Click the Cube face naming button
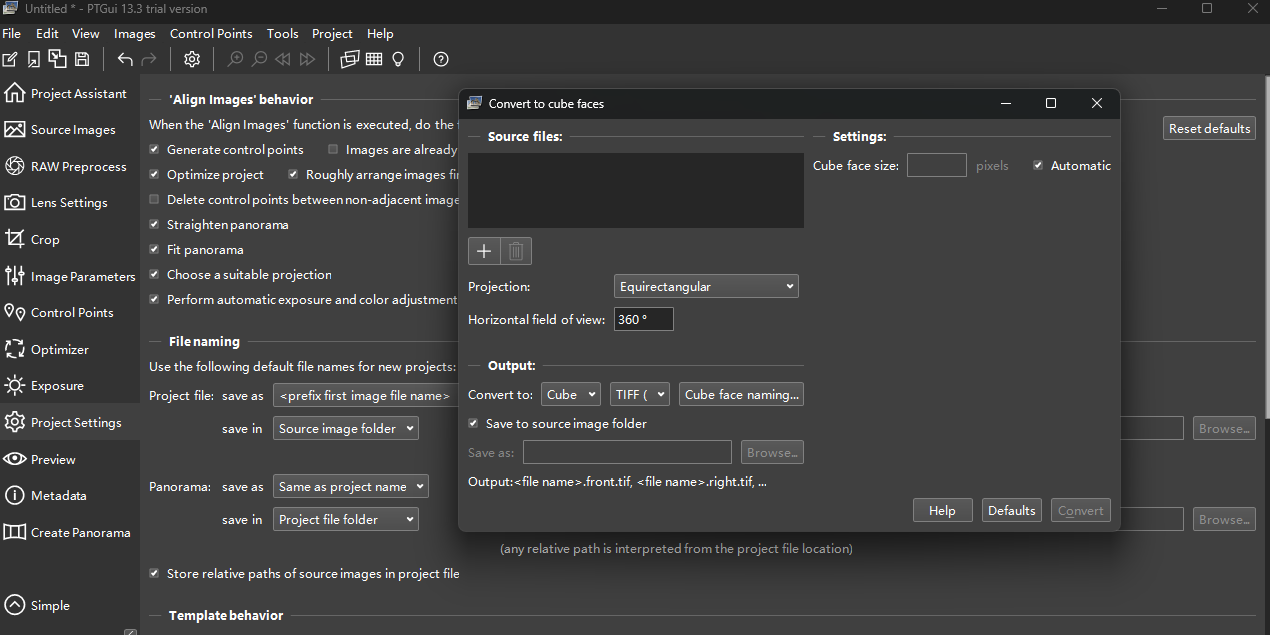 tap(741, 395)
